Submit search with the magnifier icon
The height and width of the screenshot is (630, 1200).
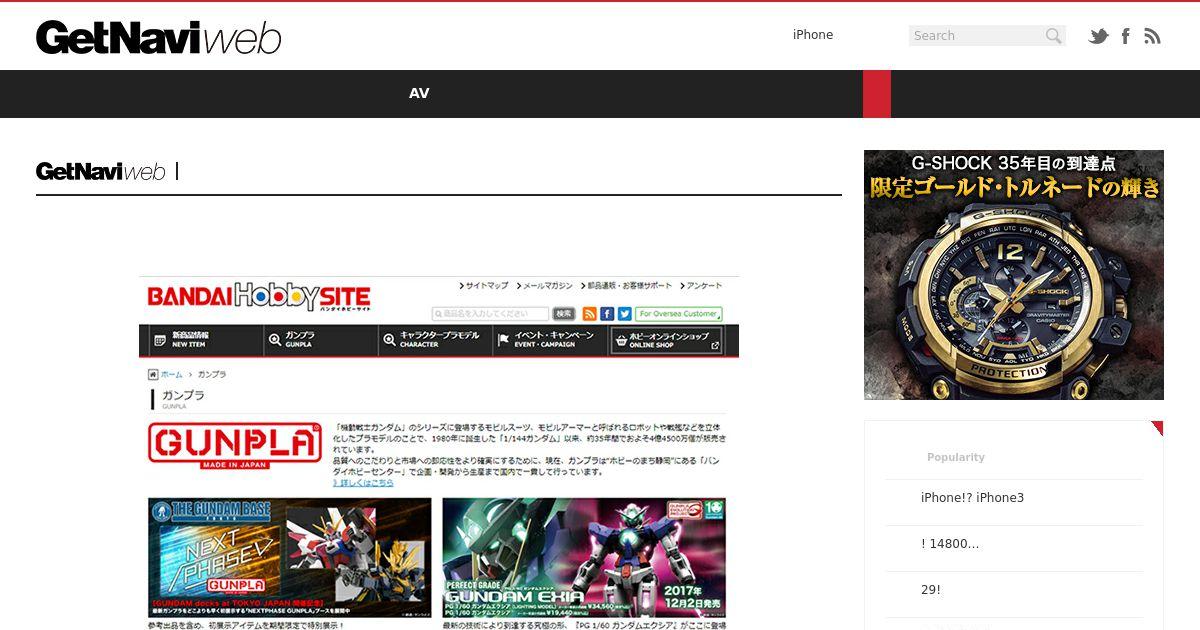point(1053,36)
